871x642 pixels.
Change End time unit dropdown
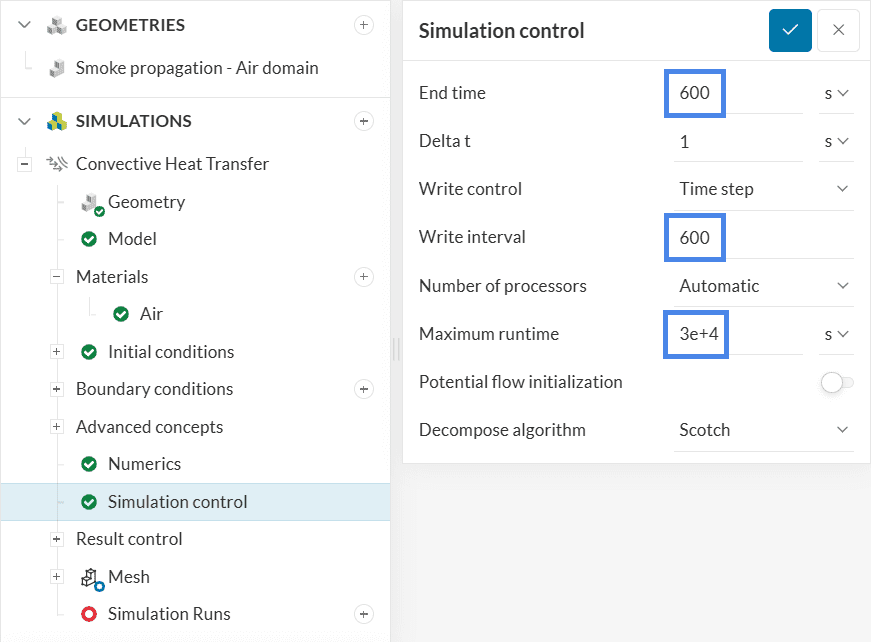[x=836, y=93]
